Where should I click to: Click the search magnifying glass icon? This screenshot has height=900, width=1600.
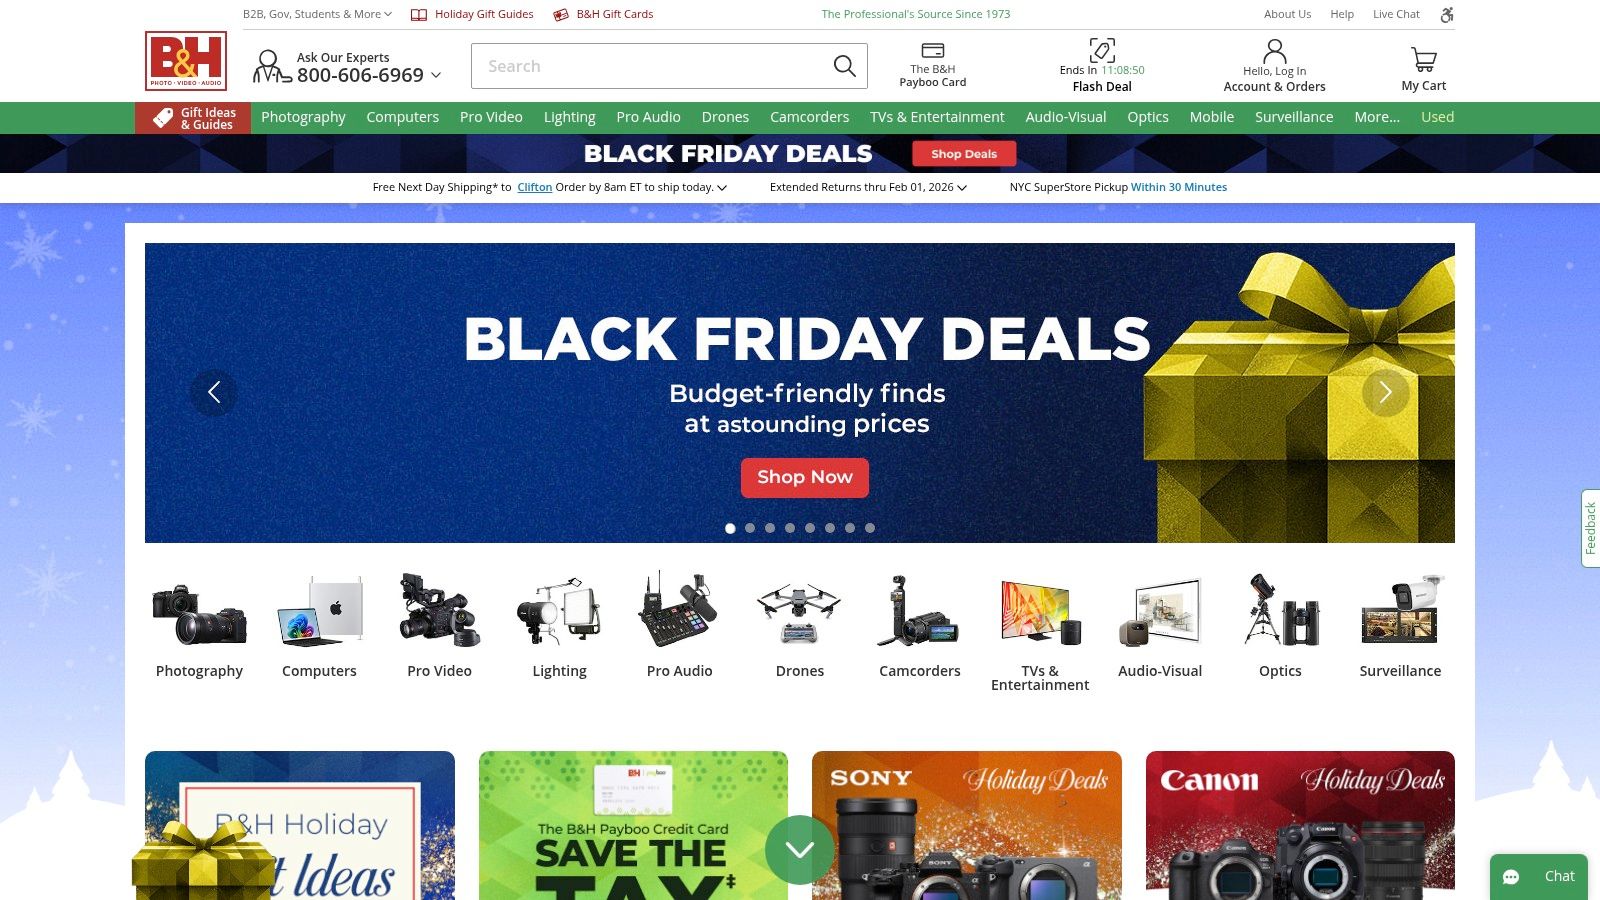(844, 66)
